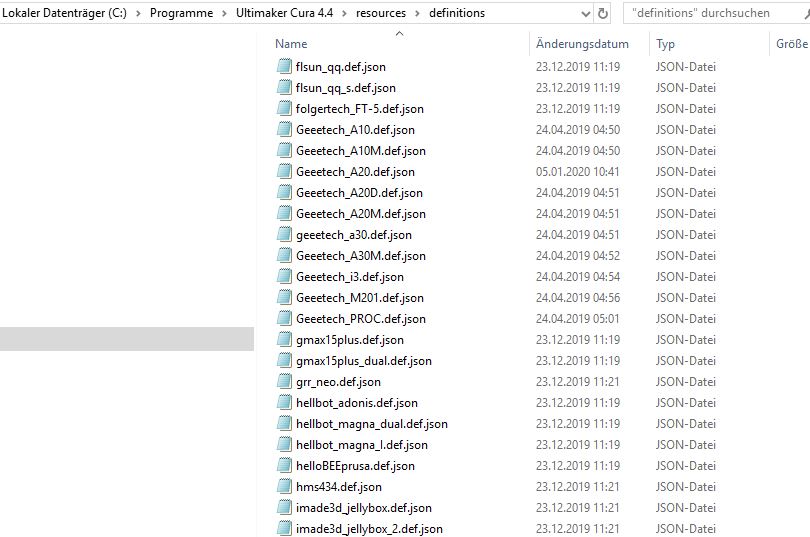Click the file icon of Geeetech_A20M.def.json
This screenshot has height=537, width=810.
point(284,213)
